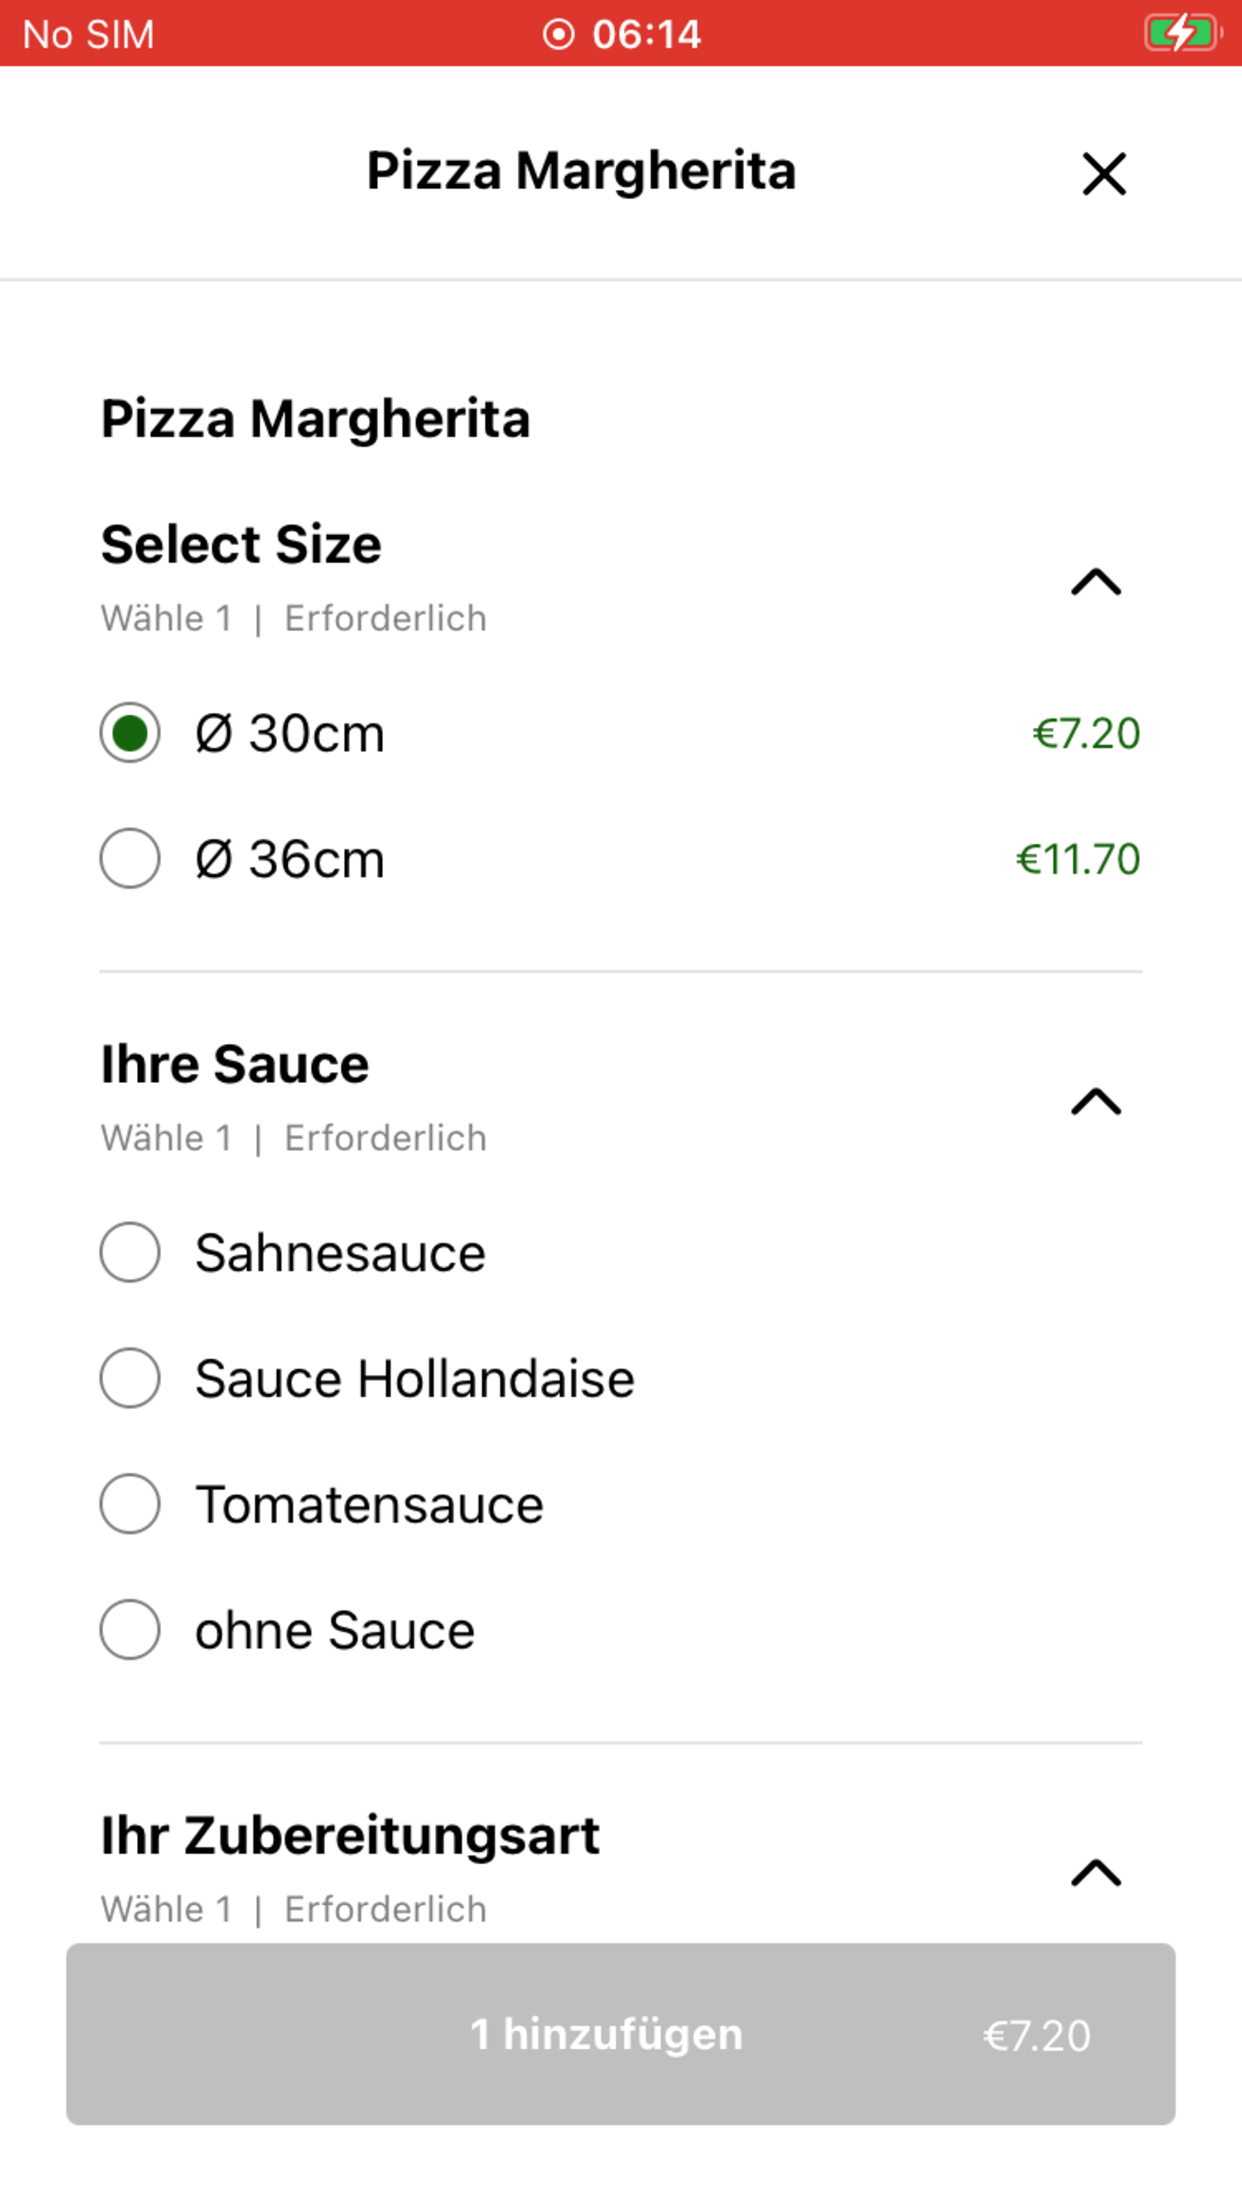Image resolution: width=1242 pixels, height=2208 pixels.
Task: Tap the Sauce Hollandaise label text
Action: pyautogui.click(x=415, y=1379)
